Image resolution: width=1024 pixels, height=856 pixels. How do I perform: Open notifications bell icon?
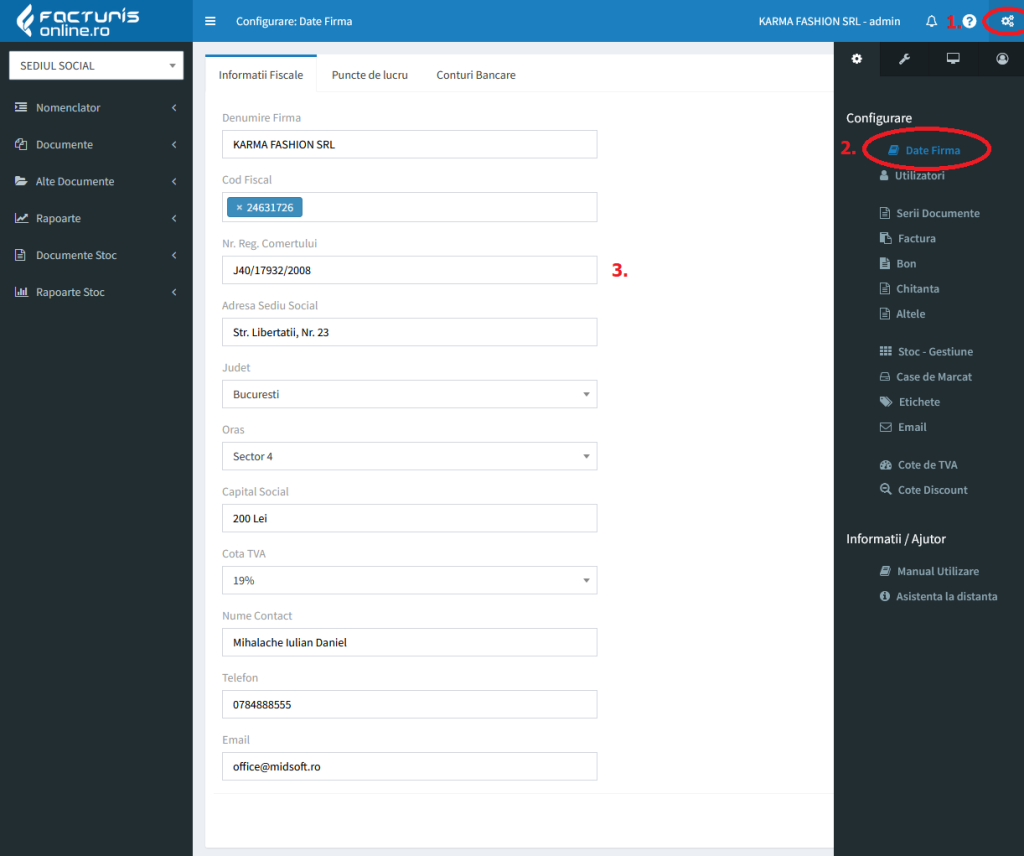tap(931, 21)
